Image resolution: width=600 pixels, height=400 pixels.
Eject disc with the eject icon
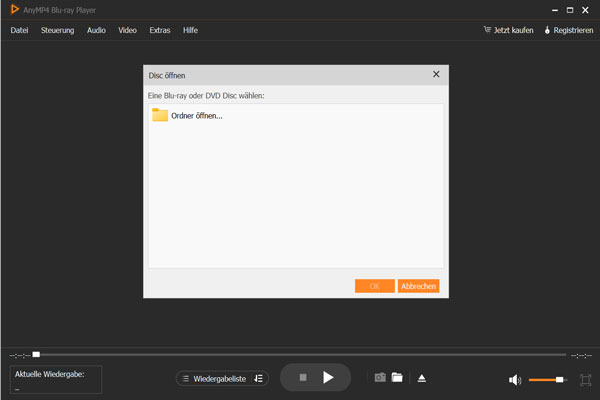pyautogui.click(x=422, y=378)
